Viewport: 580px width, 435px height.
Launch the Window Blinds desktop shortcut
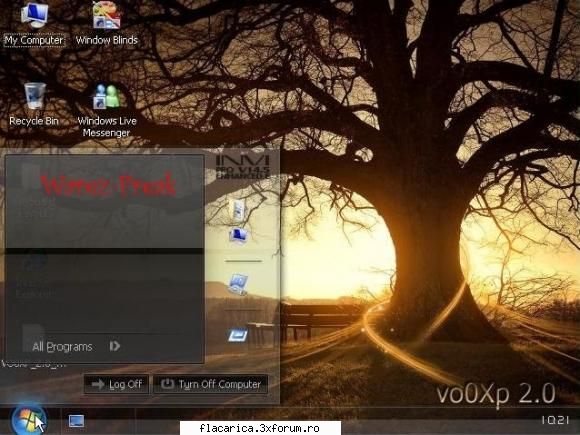(x=107, y=24)
